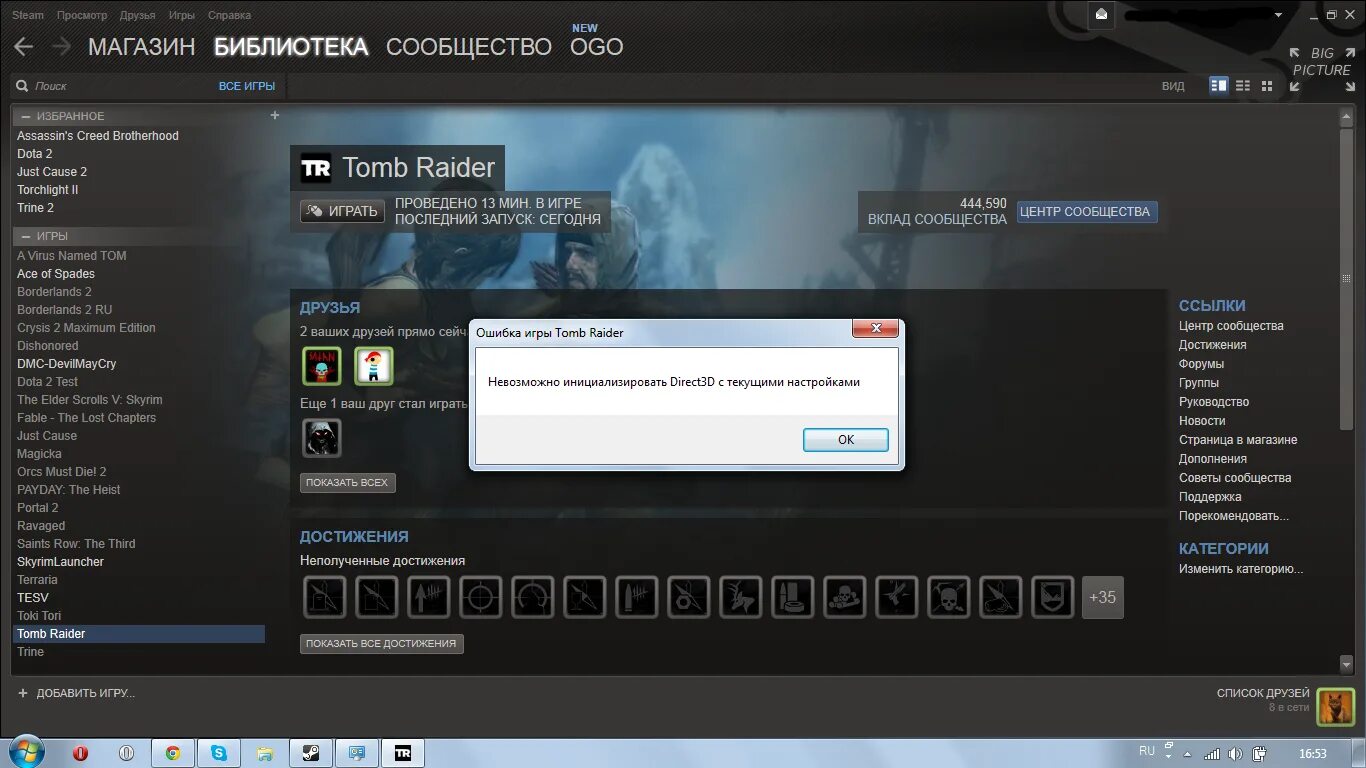Launch Big Picture mode
Image resolution: width=1366 pixels, height=768 pixels.
point(1321,70)
